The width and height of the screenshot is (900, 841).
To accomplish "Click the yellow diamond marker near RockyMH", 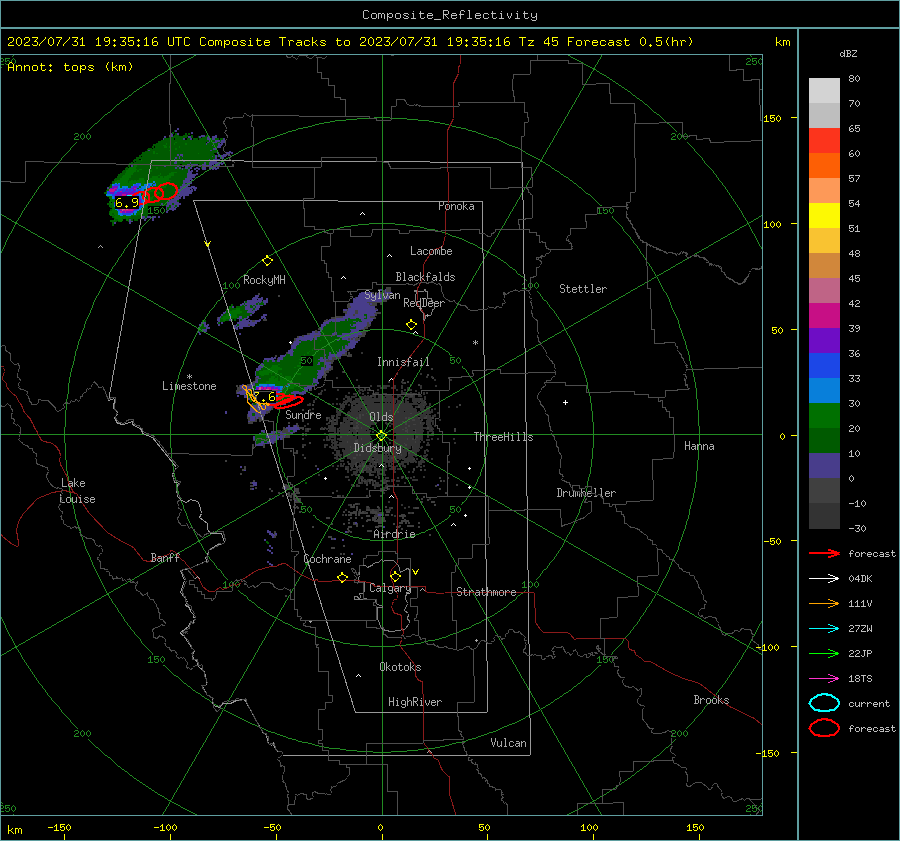I will [x=267, y=261].
